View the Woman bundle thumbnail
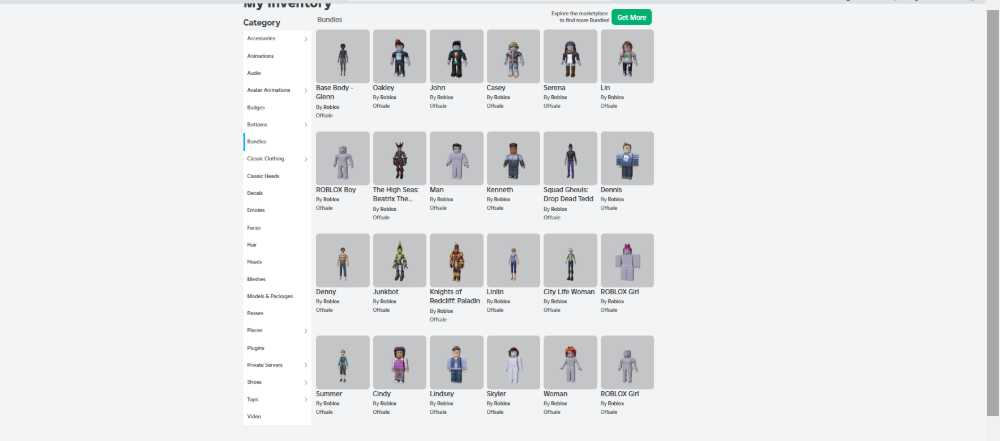This screenshot has height=441, width=1000. (570, 363)
